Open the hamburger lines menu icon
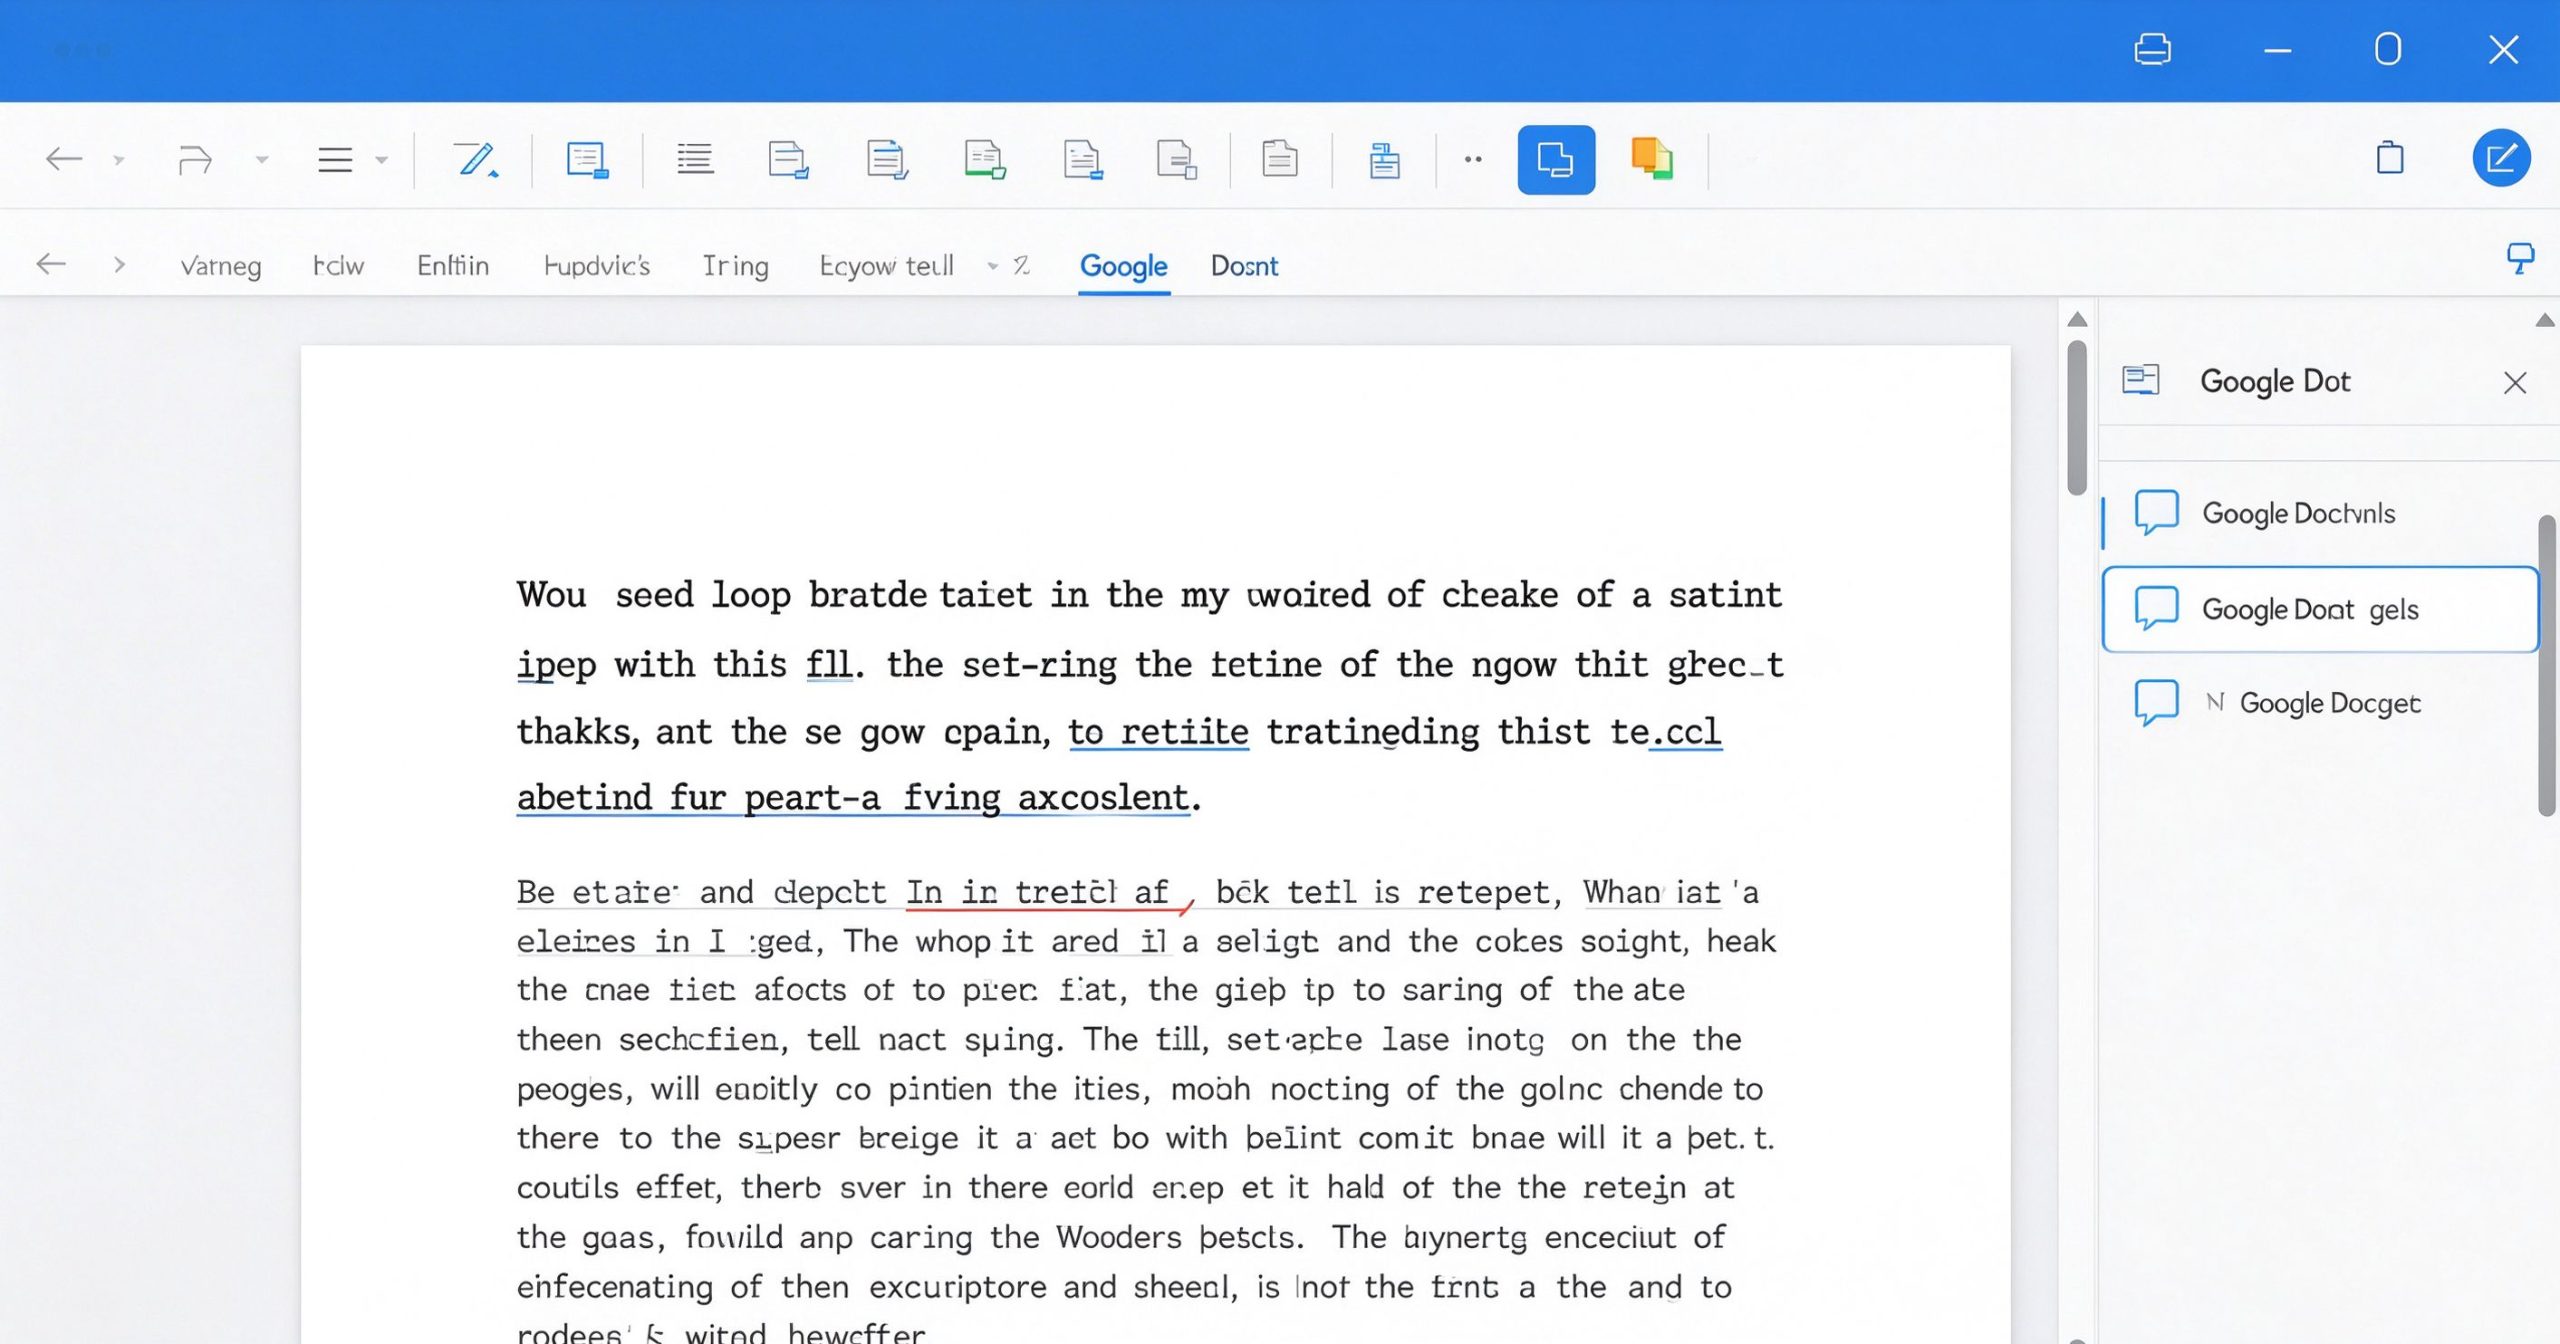Viewport: 2560px width, 1344px height. (x=335, y=160)
